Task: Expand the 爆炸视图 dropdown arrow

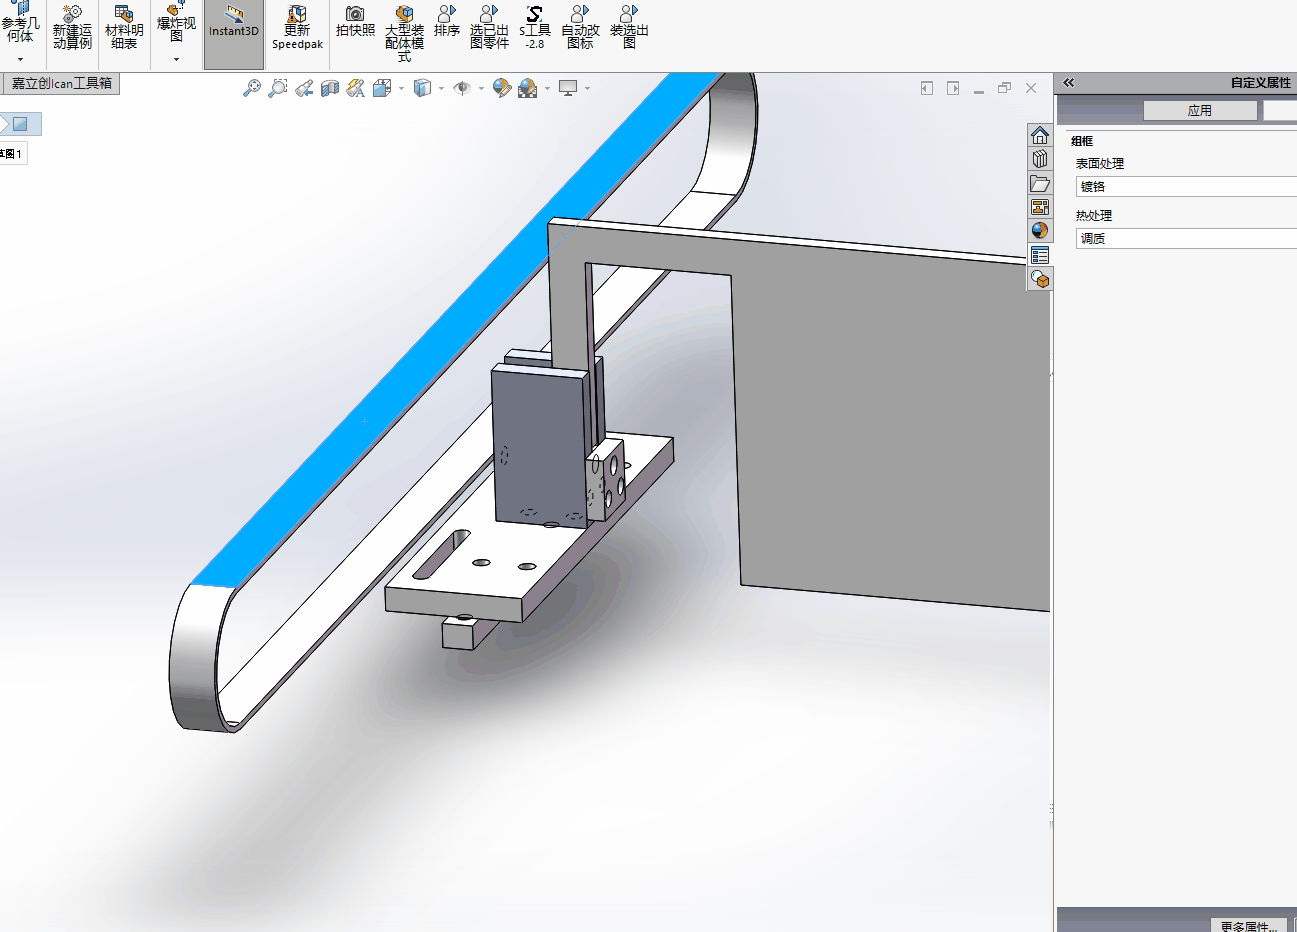Action: click(x=176, y=60)
